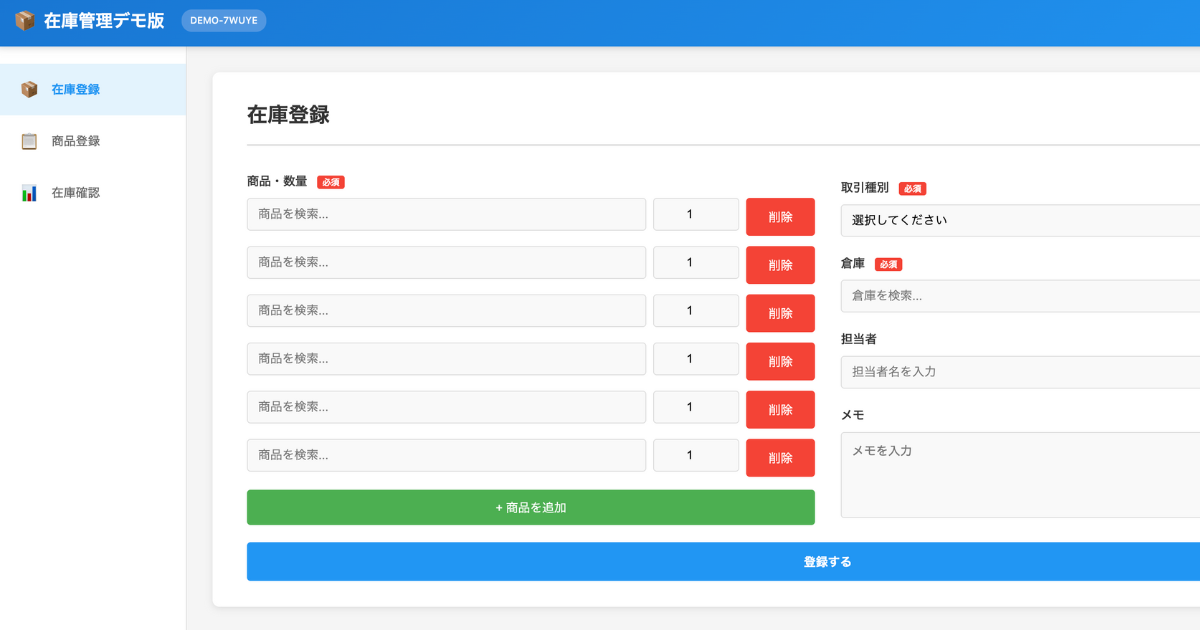
Task: Click the 在庫確認 bar chart icon in sidebar
Action: click(29, 193)
